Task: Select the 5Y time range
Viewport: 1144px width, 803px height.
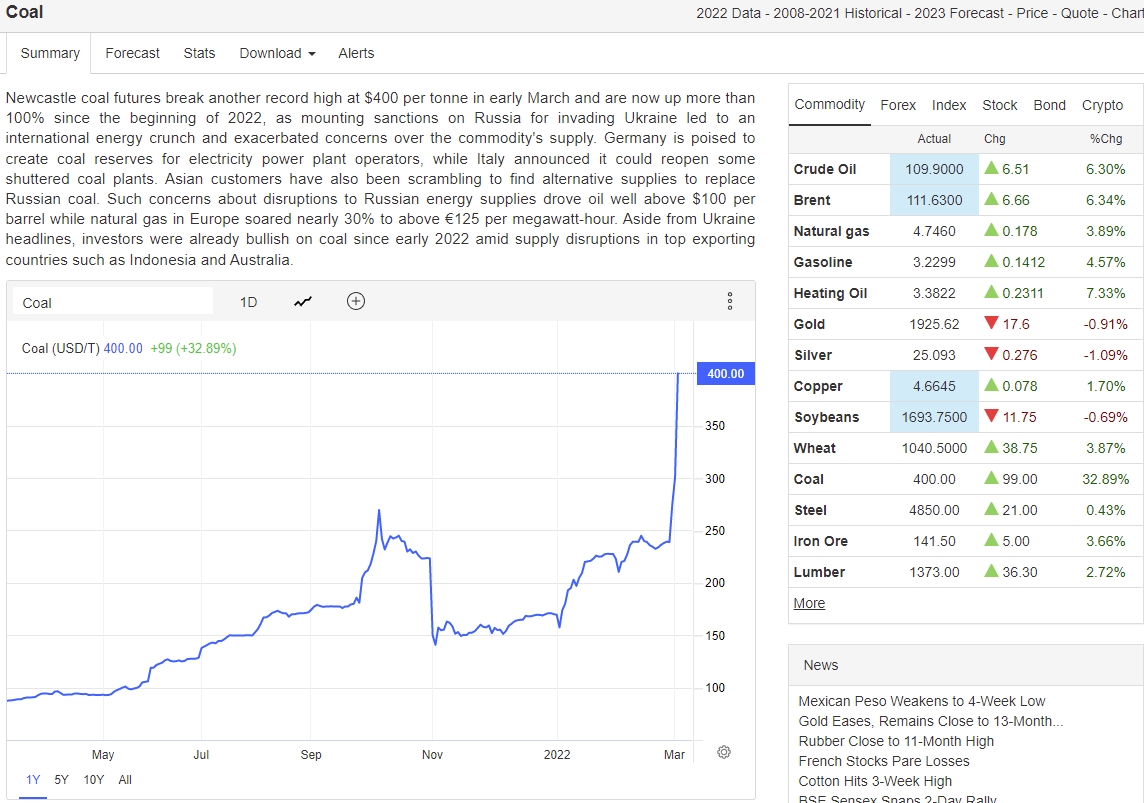Action: [62, 780]
